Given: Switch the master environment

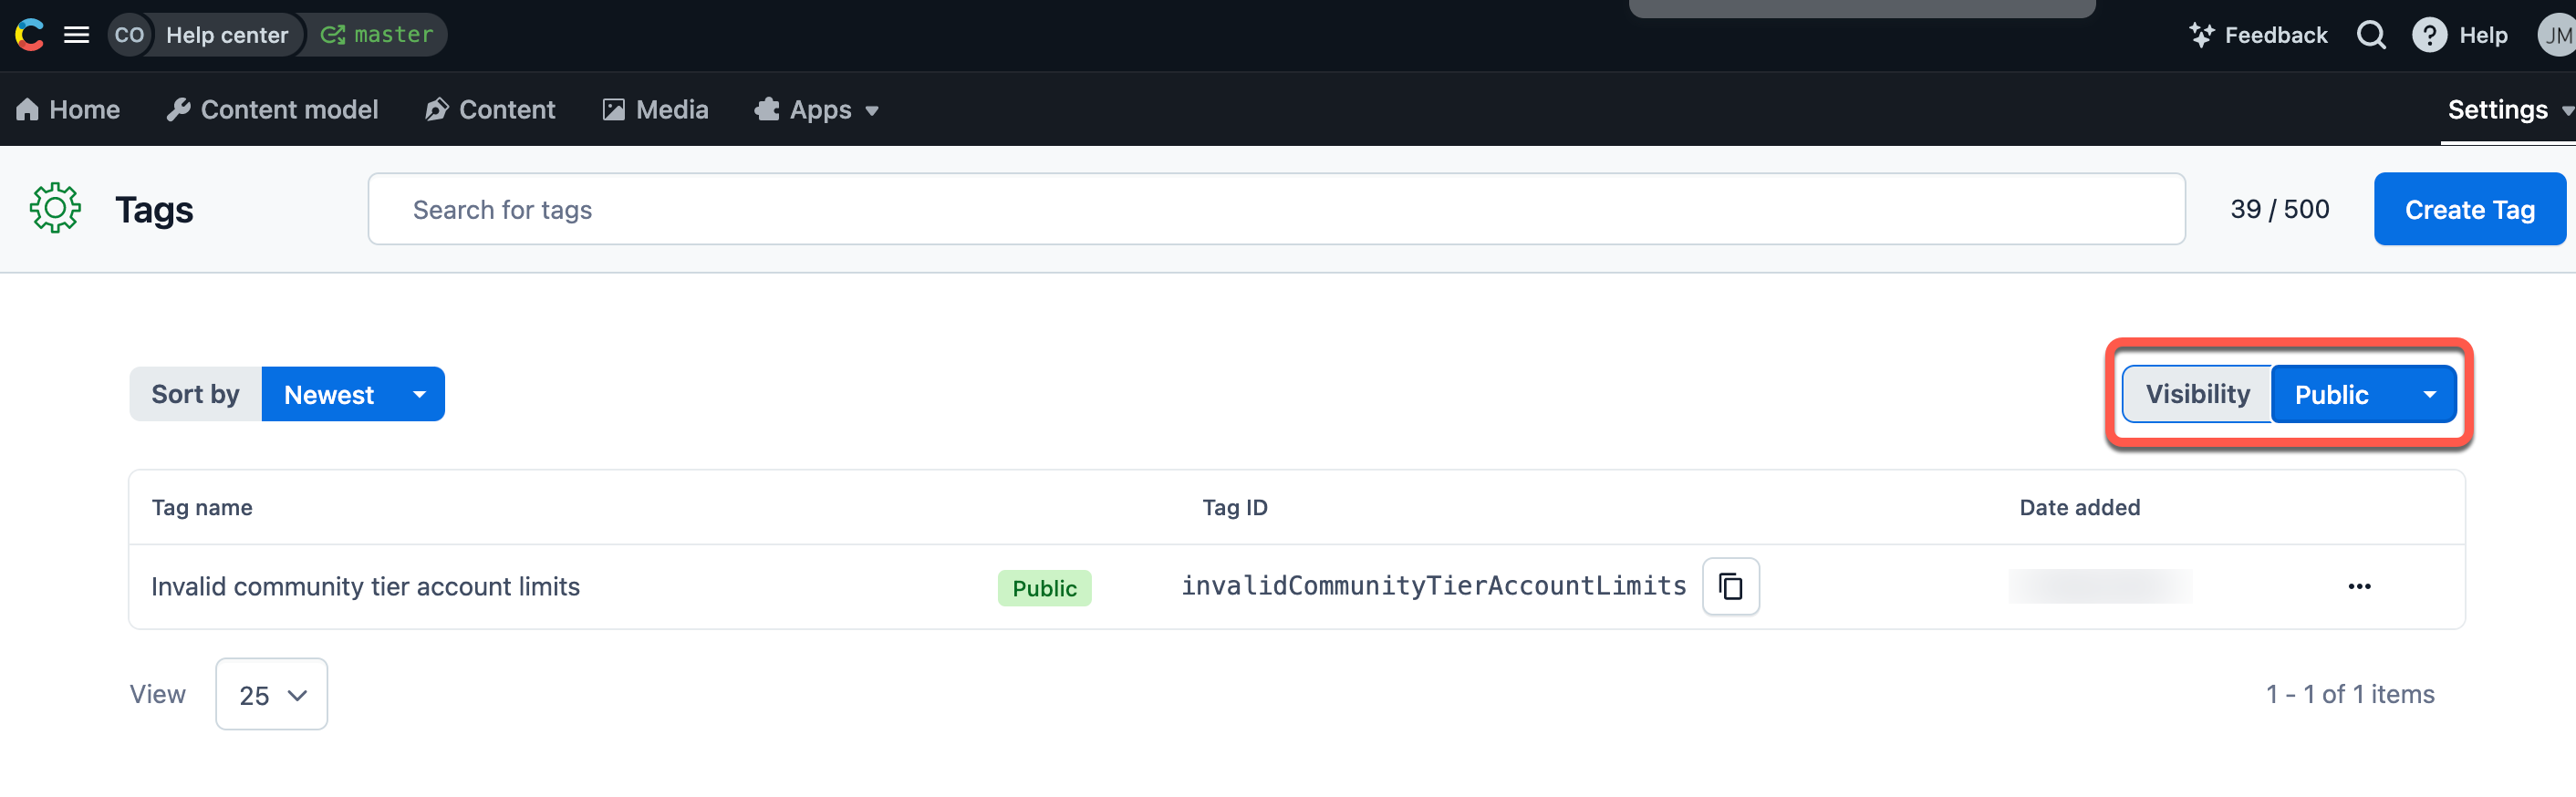Looking at the screenshot, I should pyautogui.click(x=377, y=35).
